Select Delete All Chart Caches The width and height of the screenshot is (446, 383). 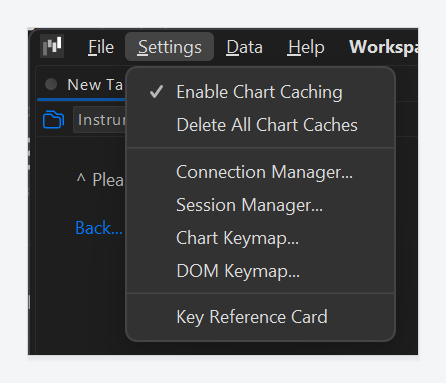(261, 125)
